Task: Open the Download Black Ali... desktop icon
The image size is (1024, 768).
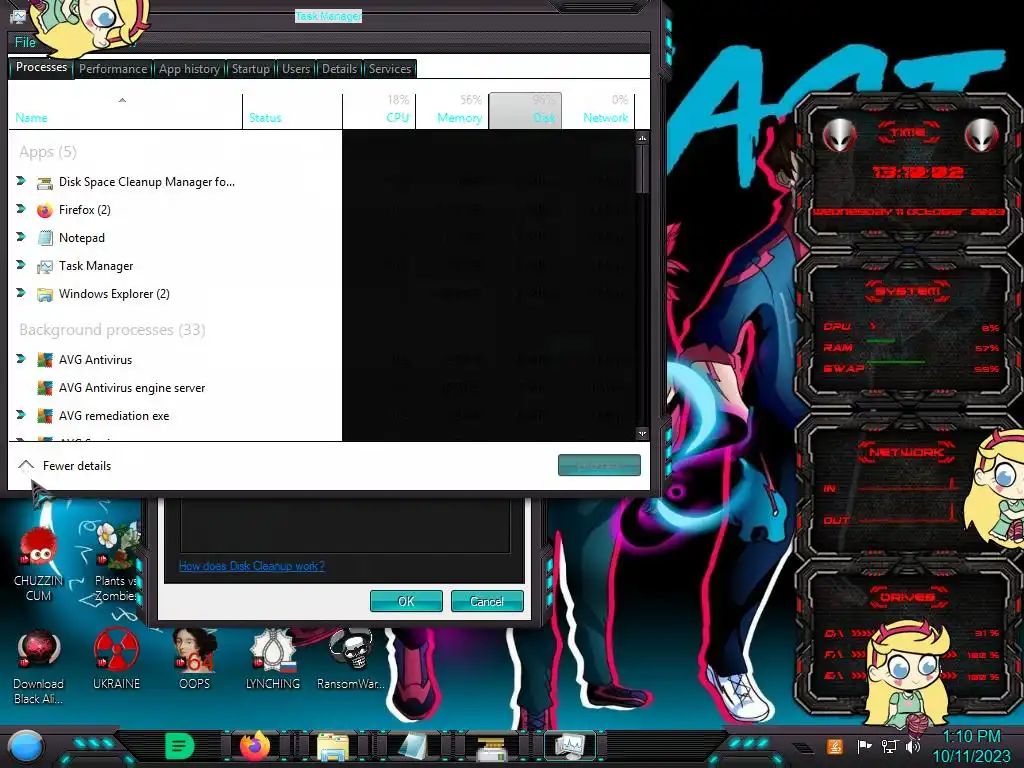Action: coord(39,667)
